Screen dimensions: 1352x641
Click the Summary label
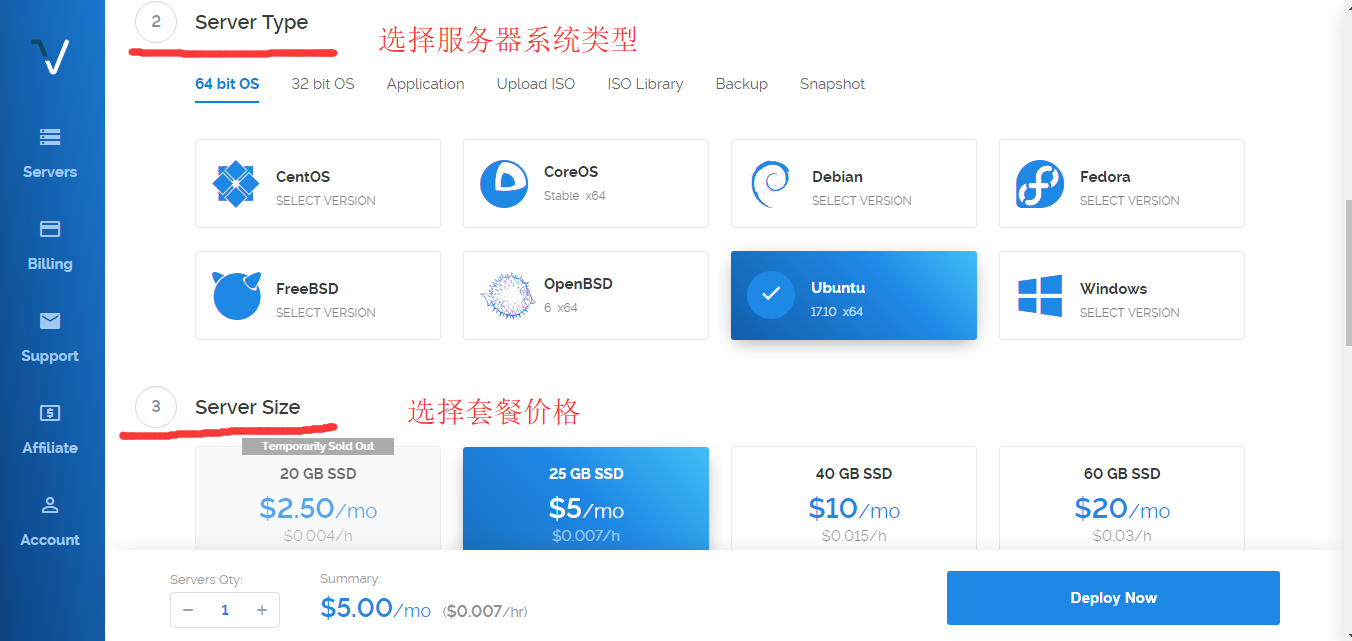click(350, 579)
